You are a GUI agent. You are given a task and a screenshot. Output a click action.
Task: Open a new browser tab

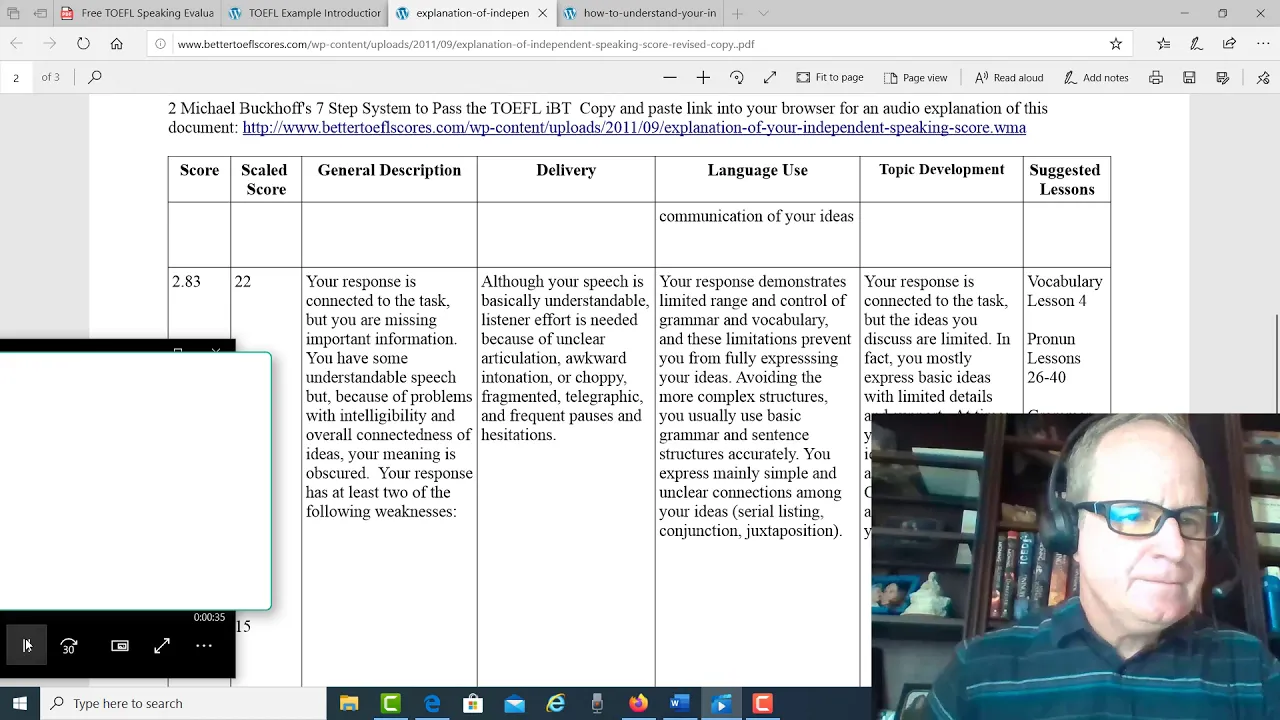[x=737, y=13]
